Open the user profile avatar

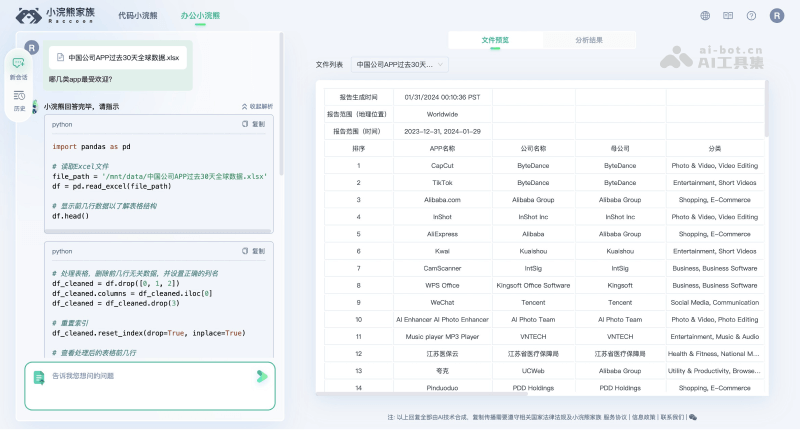point(778,16)
